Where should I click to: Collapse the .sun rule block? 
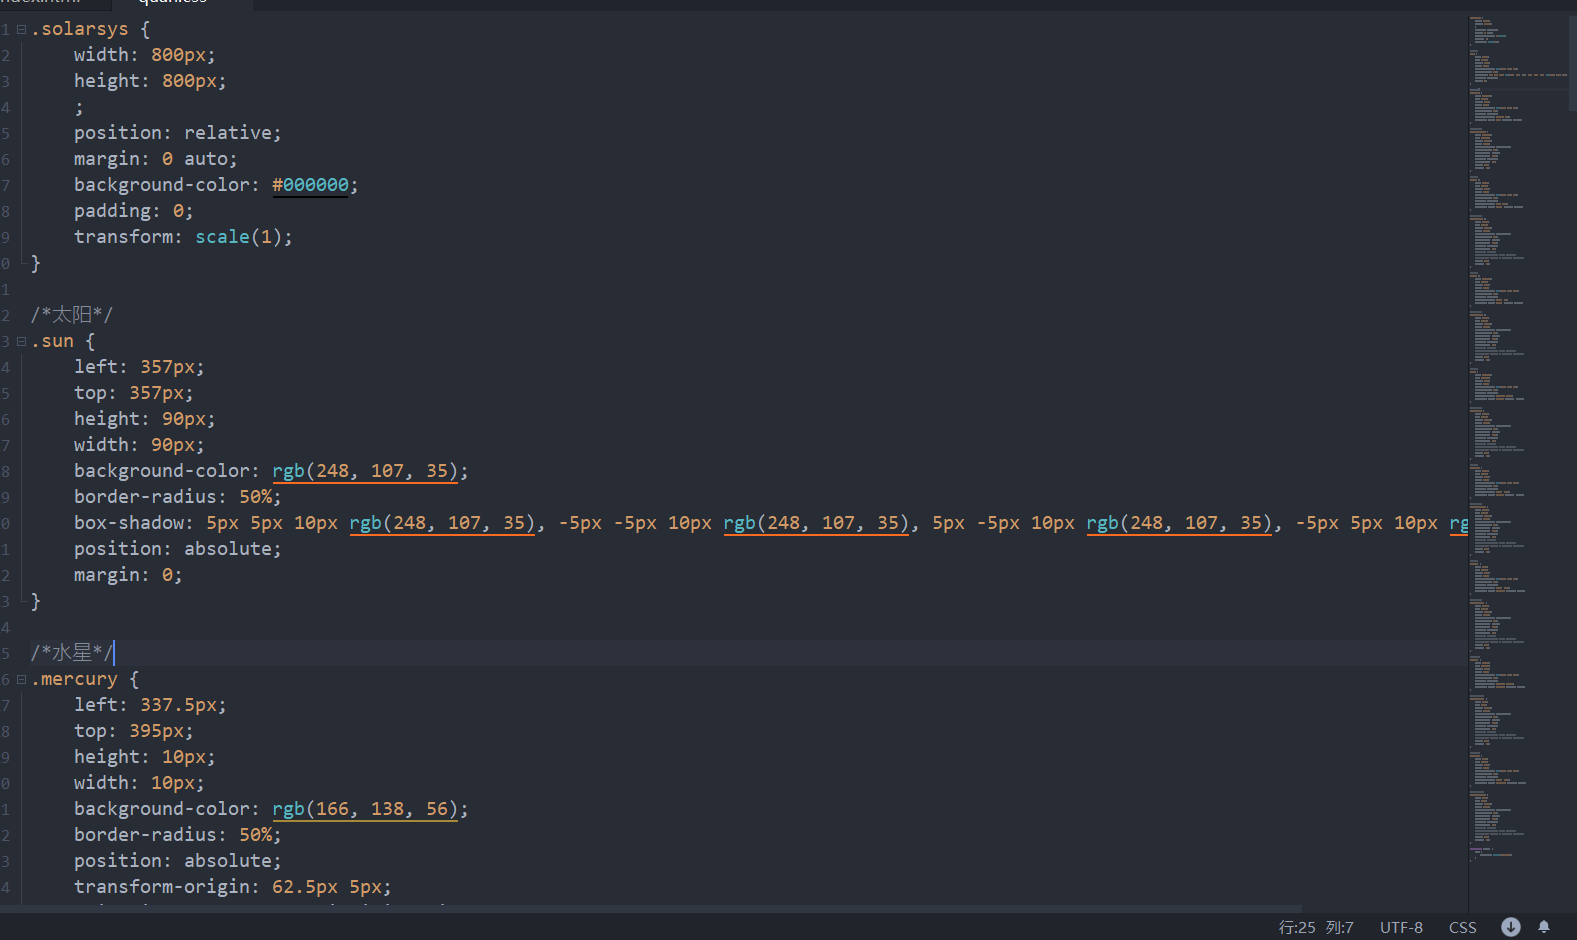(21, 341)
